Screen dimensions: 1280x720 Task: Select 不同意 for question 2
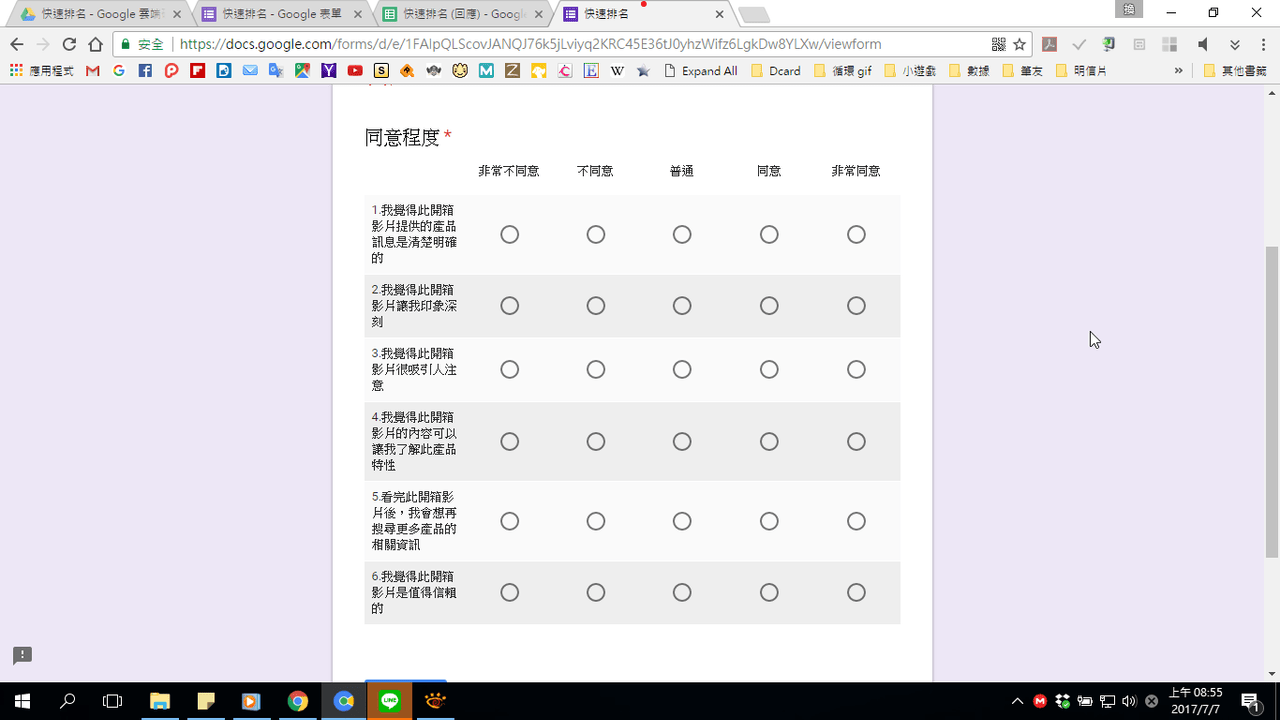596,306
